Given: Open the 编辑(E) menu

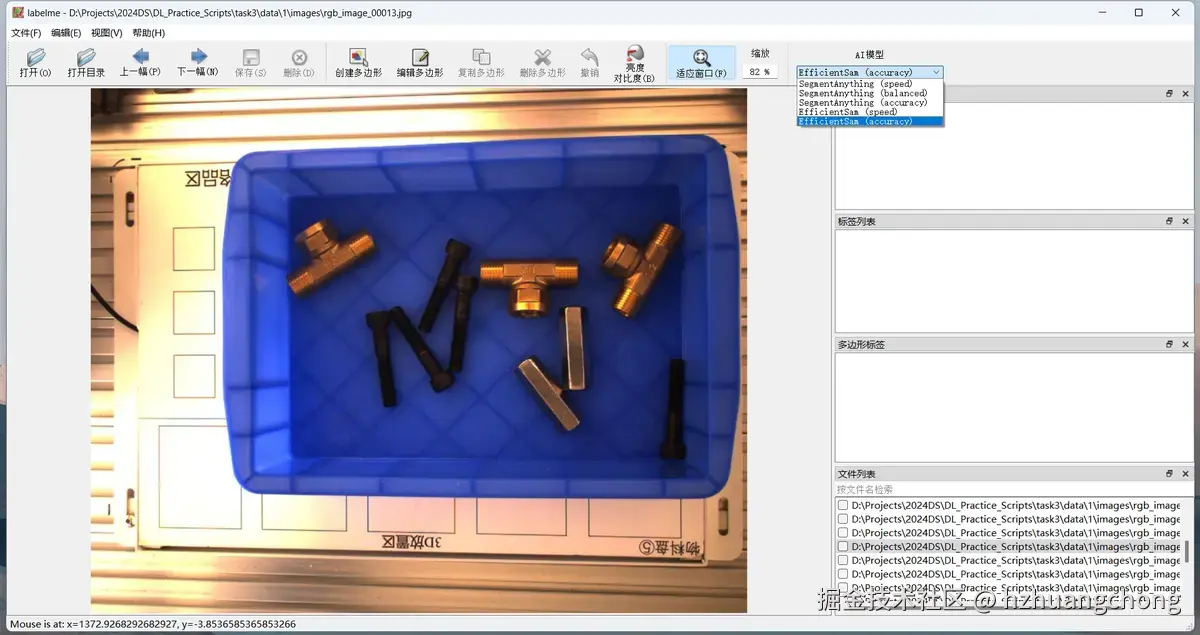Looking at the screenshot, I should coord(66,33).
